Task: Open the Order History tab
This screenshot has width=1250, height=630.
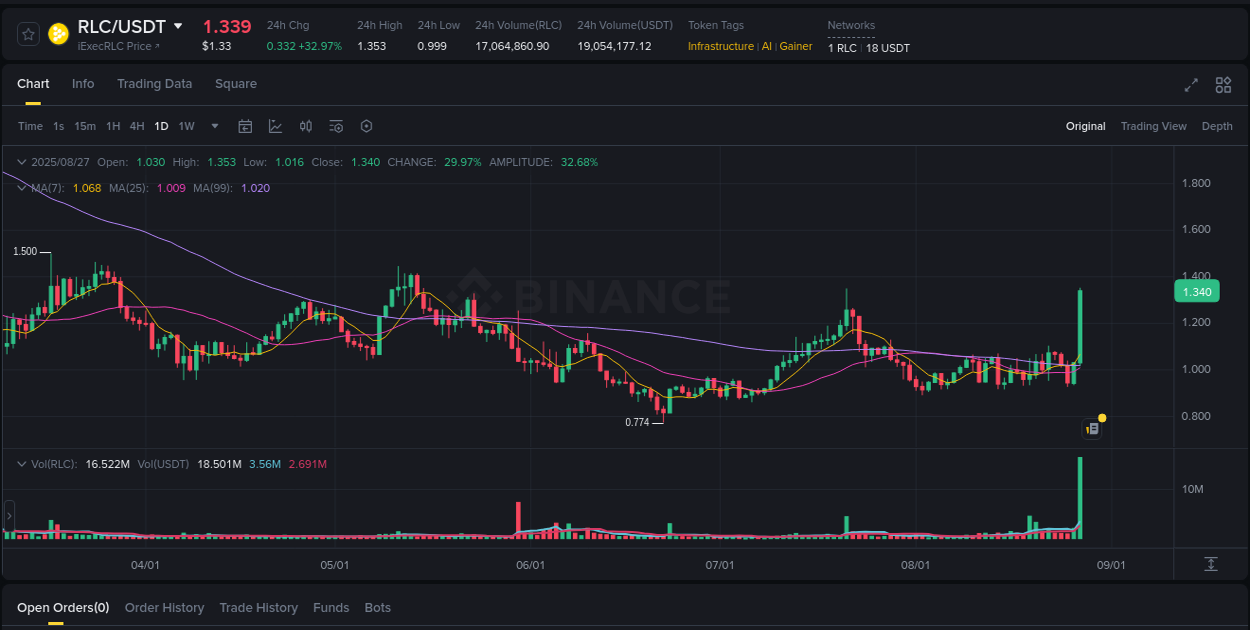Action: click(x=164, y=607)
